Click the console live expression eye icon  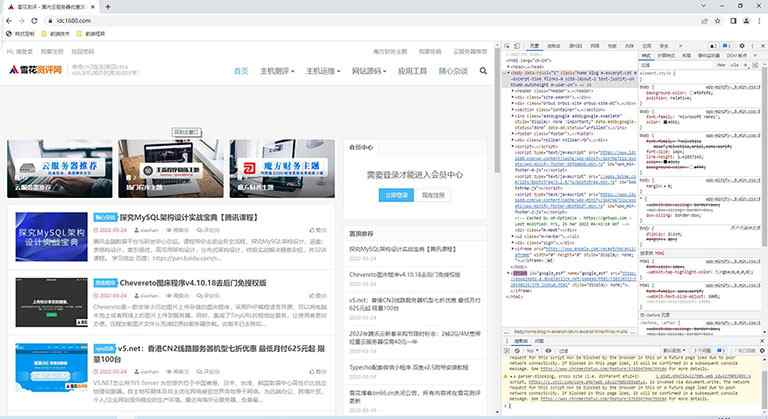coord(548,350)
